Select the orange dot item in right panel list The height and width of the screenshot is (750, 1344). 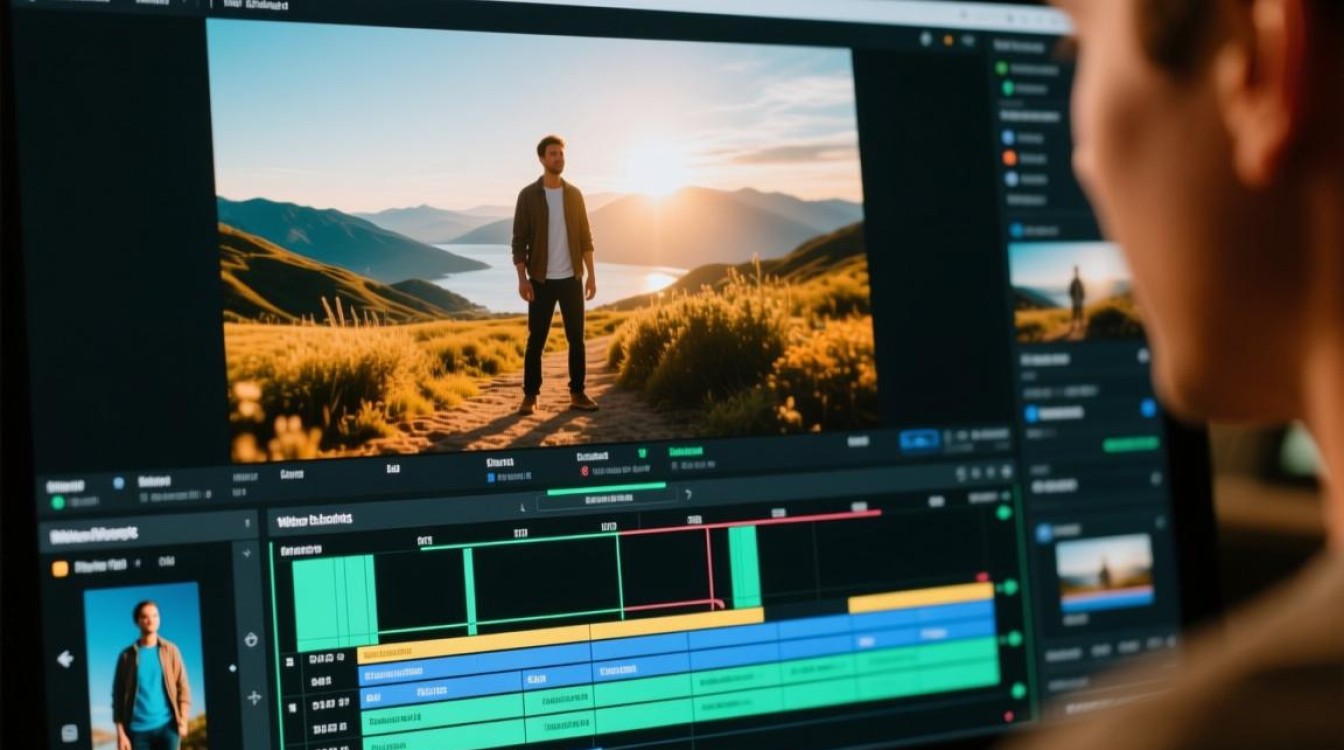pyautogui.click(x=1009, y=158)
